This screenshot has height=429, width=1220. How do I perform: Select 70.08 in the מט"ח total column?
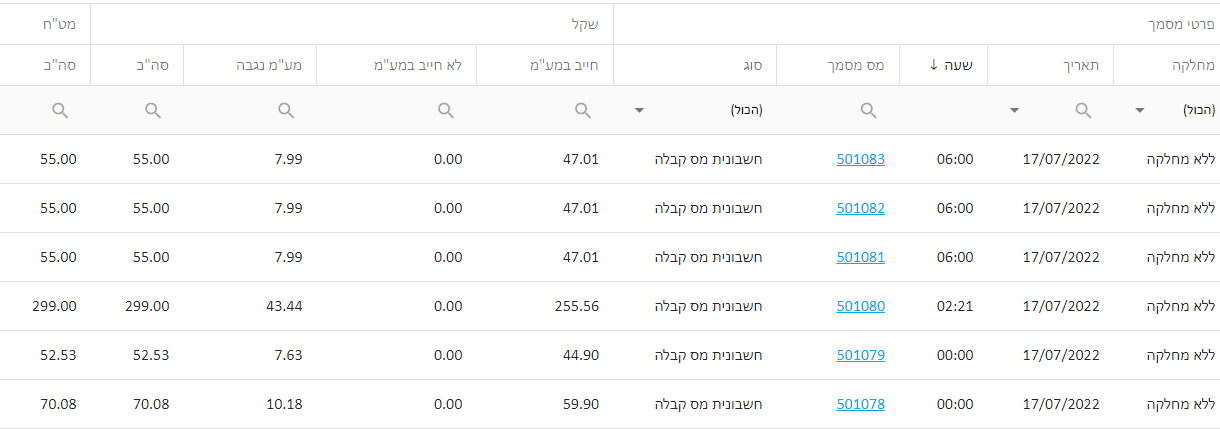(58, 404)
